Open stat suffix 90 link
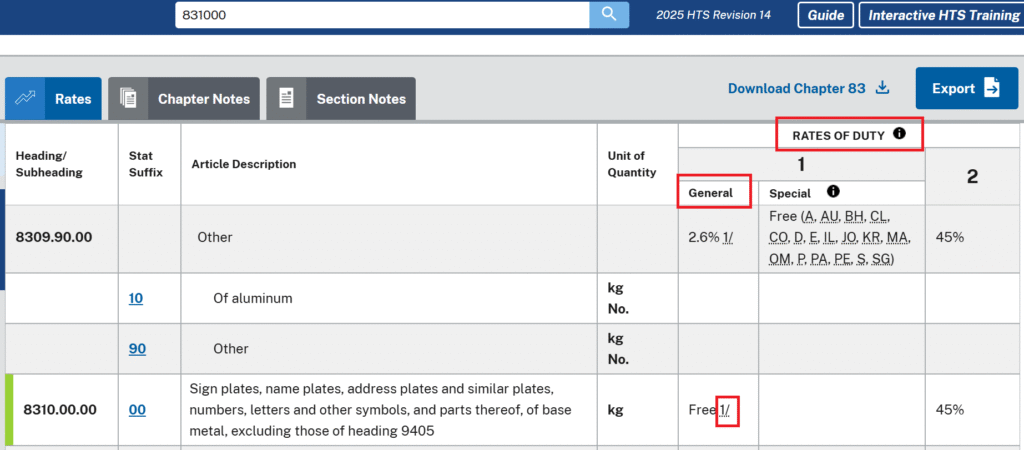Screen dimensions: 1024x450 [x=137, y=349]
